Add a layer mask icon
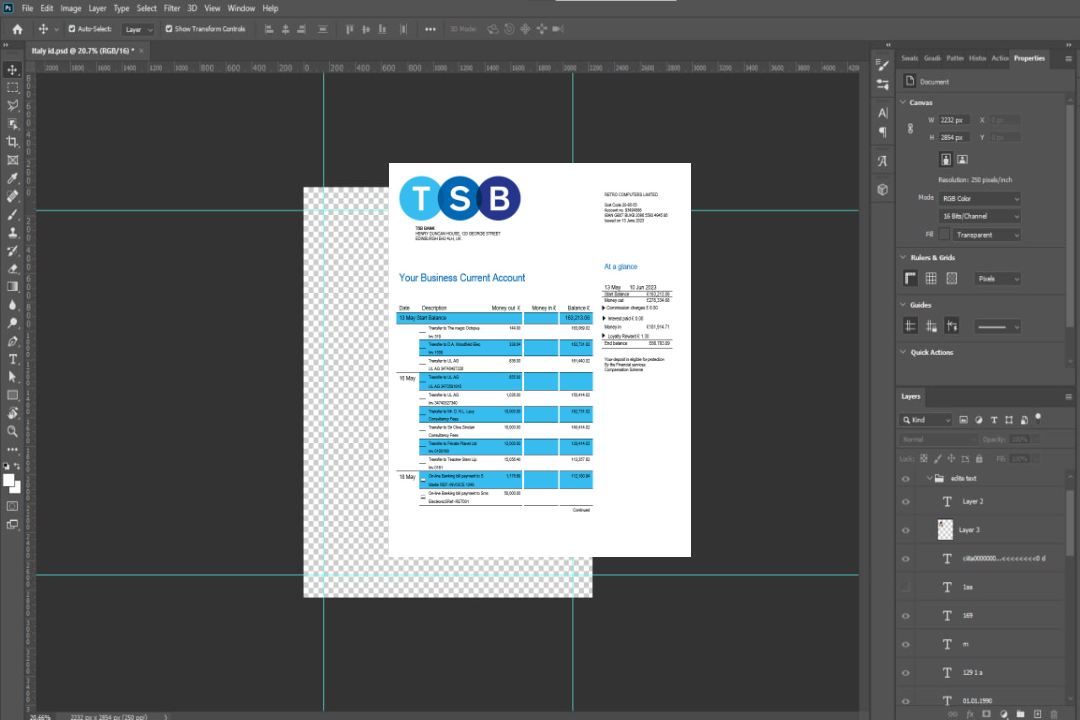The height and width of the screenshot is (720, 1080). (x=986, y=714)
